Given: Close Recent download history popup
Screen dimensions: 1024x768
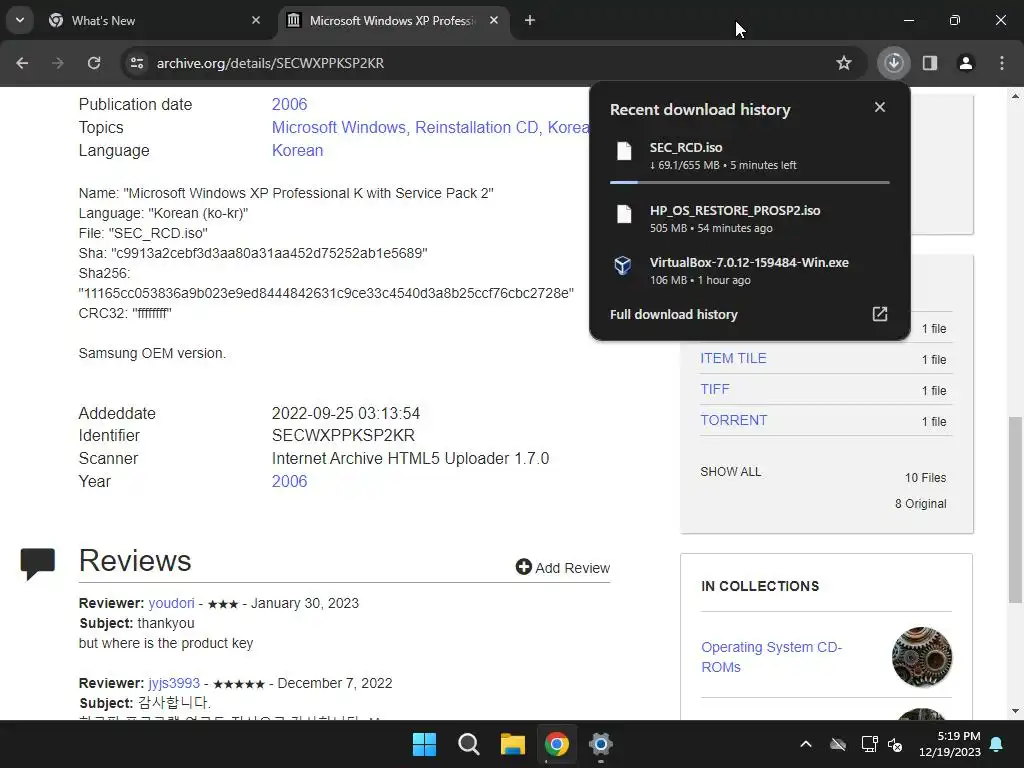Looking at the screenshot, I should (880, 107).
